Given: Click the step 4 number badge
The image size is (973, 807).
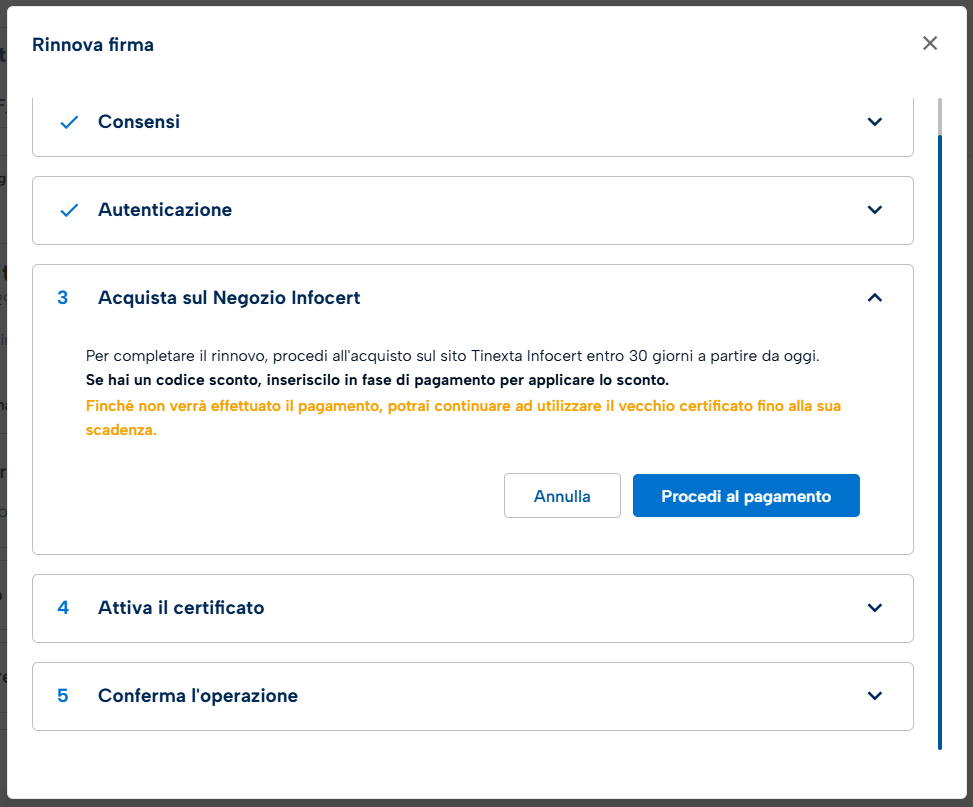Looking at the screenshot, I should pos(63,608).
